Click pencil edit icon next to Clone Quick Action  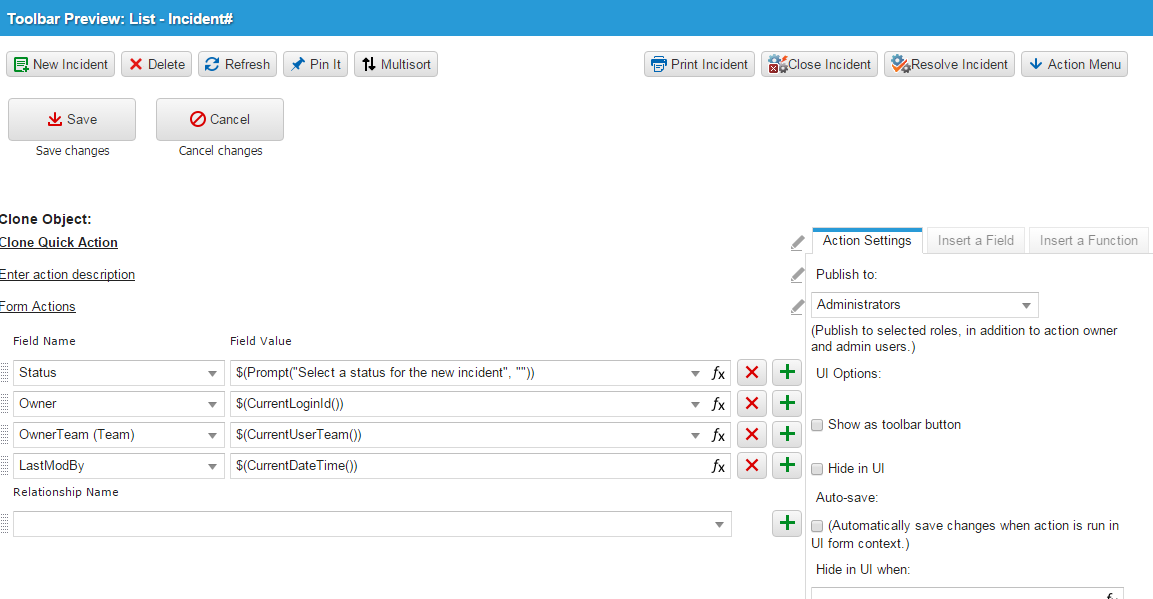tap(797, 243)
